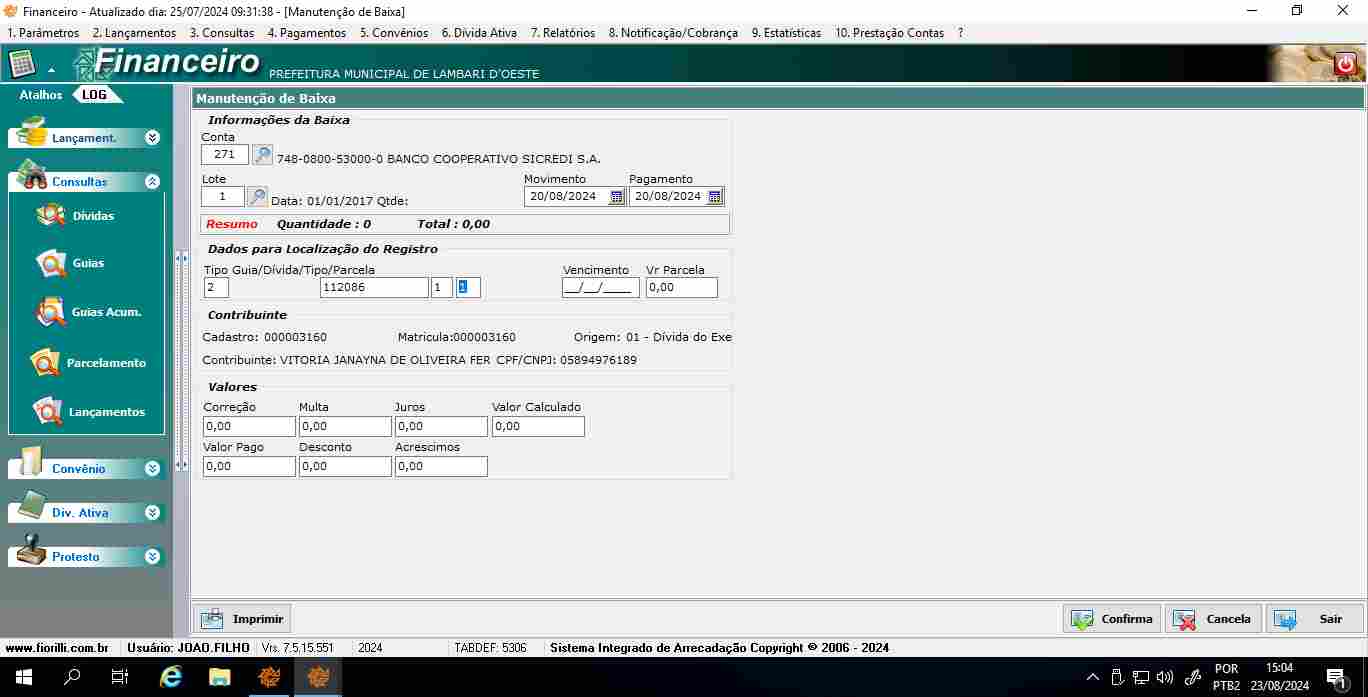Expand the Protesto sidebar group

pyautogui.click(x=152, y=556)
